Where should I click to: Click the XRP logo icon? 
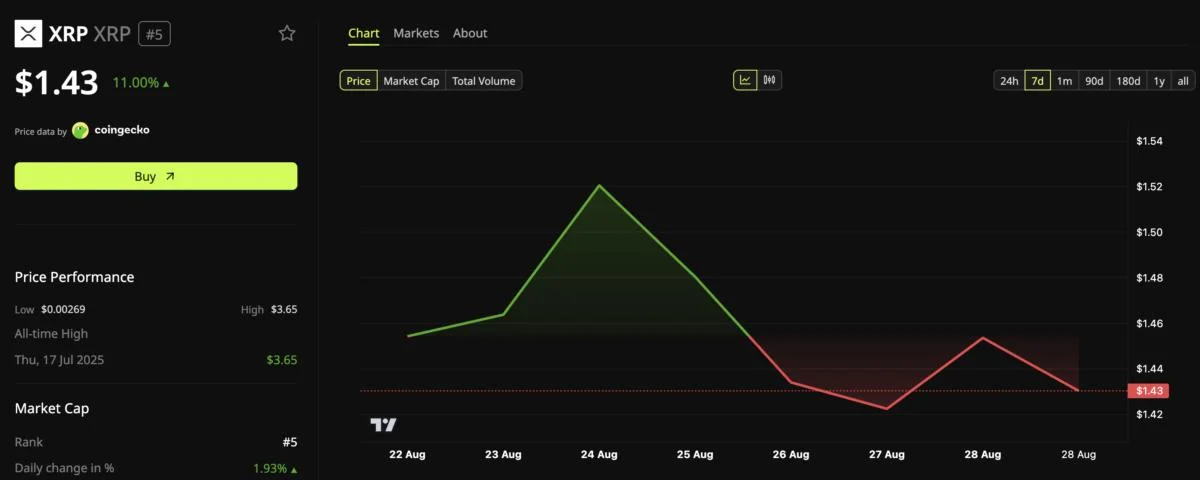coord(28,34)
